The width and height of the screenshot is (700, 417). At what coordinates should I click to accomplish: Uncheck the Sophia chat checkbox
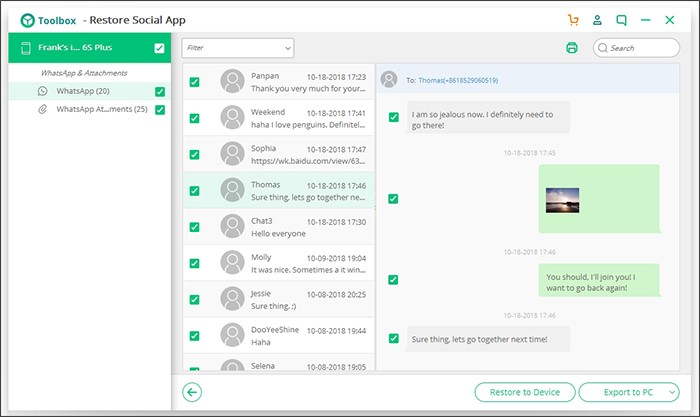[194, 154]
